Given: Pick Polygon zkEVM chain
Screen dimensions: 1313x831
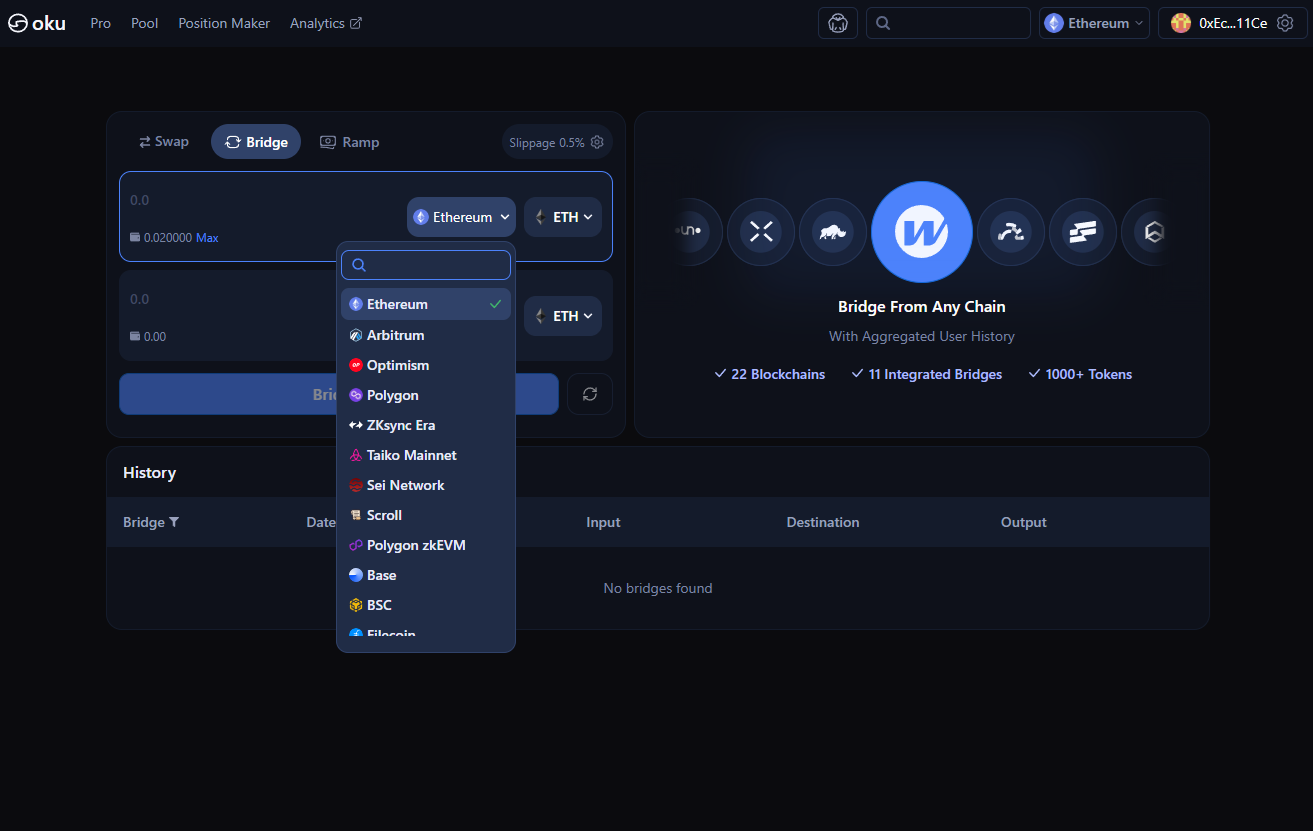Looking at the screenshot, I should click(426, 545).
